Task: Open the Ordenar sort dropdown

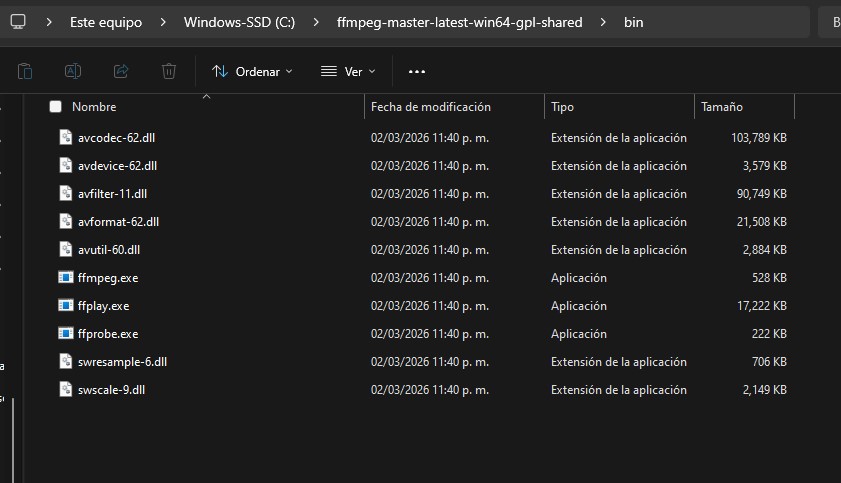Action: point(252,71)
